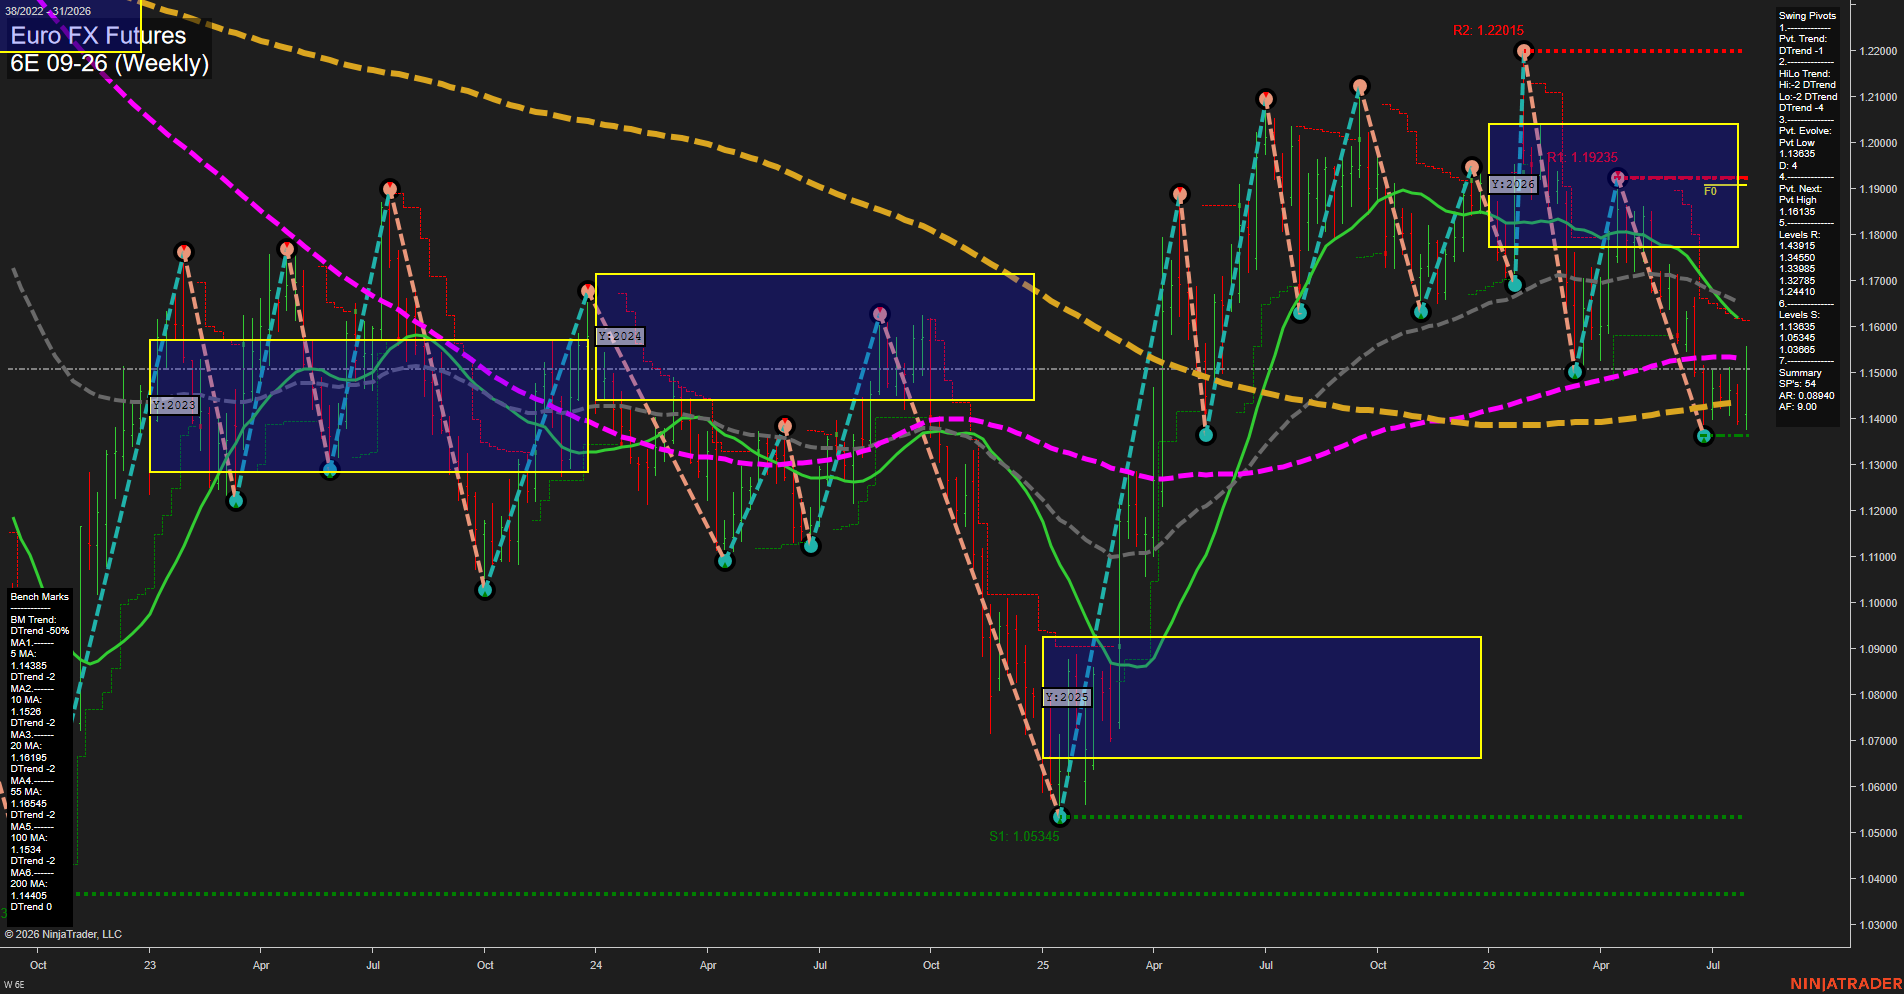Click DTrend -4 in HiLo Trend section
The image size is (1904, 994).
pos(1801,108)
